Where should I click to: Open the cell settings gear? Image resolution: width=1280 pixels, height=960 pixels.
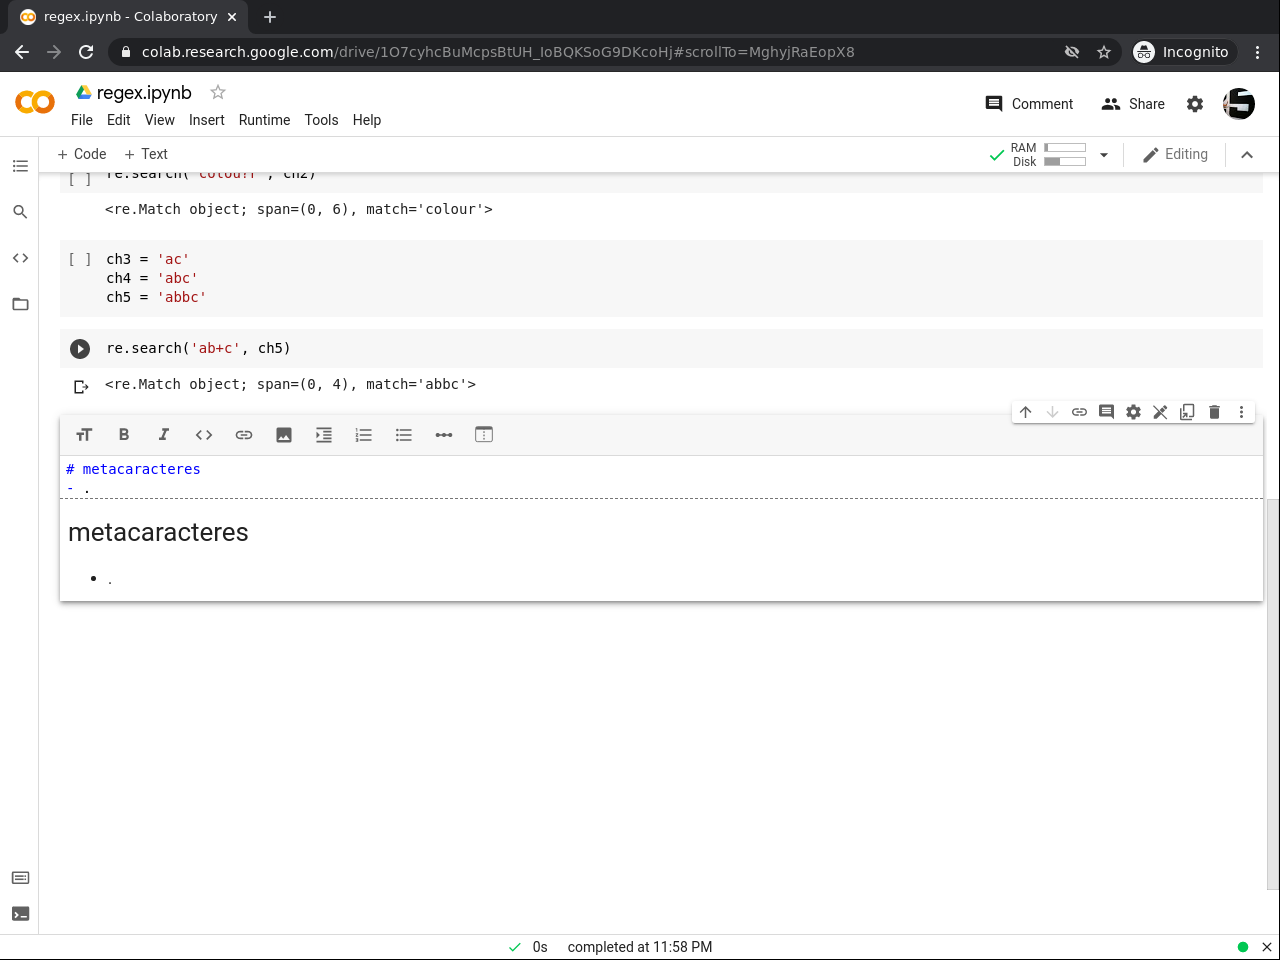click(x=1134, y=412)
